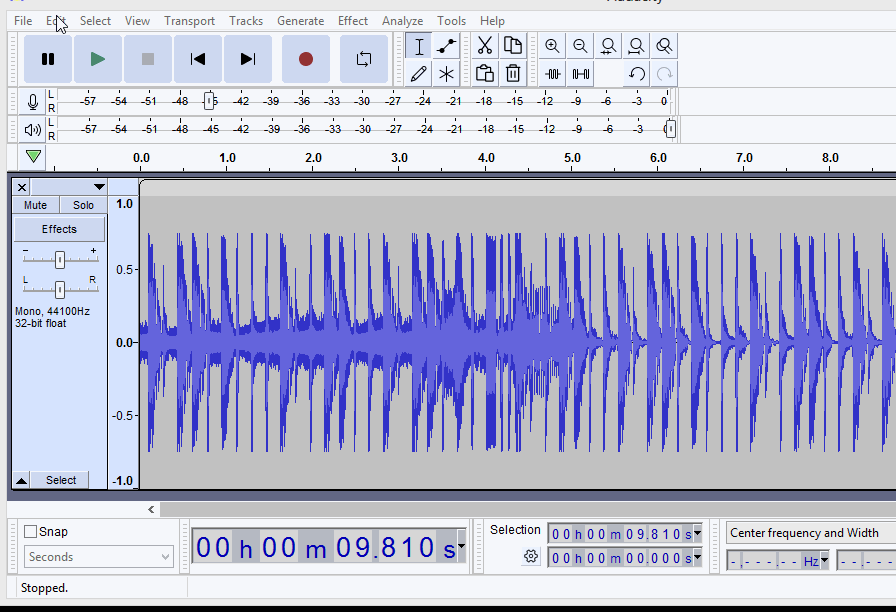This screenshot has width=896, height=612.
Task: Click the Pause button
Action: pos(48,59)
